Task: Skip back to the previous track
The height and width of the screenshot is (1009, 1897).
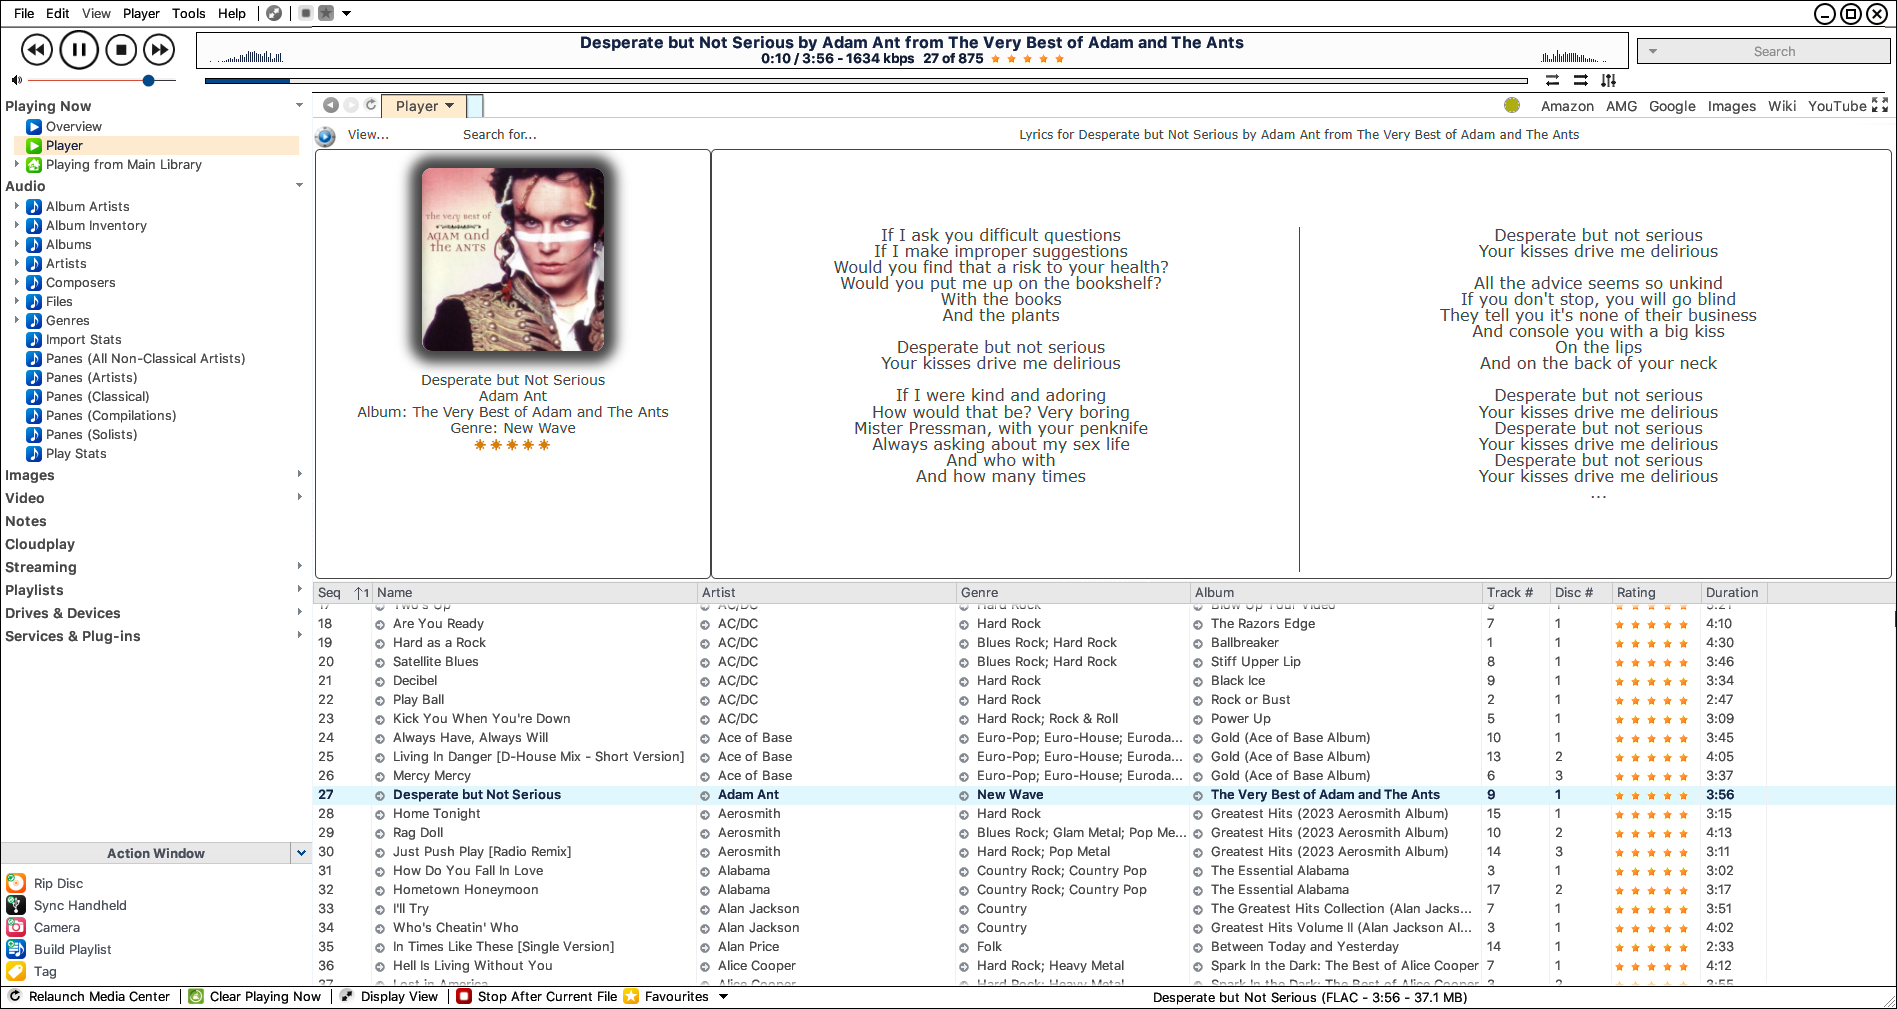Action: pos(37,49)
